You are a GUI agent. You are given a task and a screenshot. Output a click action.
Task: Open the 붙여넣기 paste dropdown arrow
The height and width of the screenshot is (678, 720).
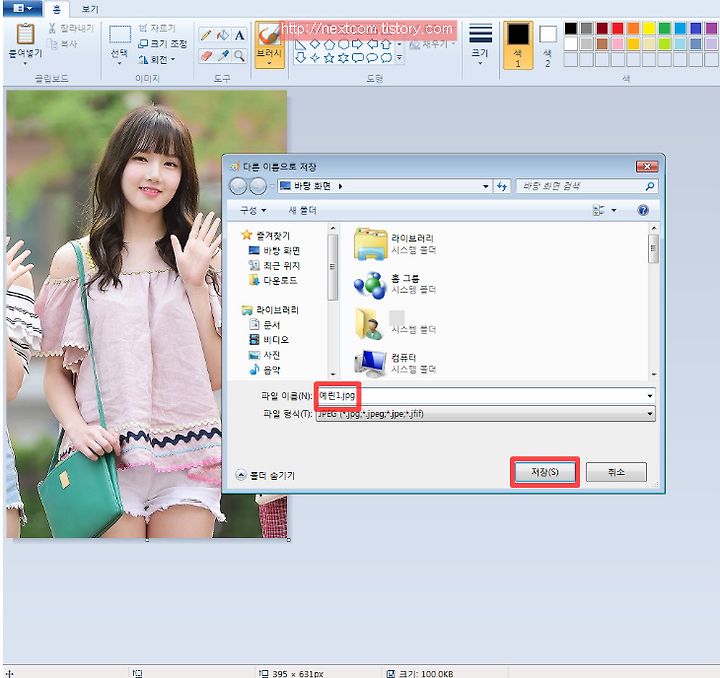coord(25,63)
